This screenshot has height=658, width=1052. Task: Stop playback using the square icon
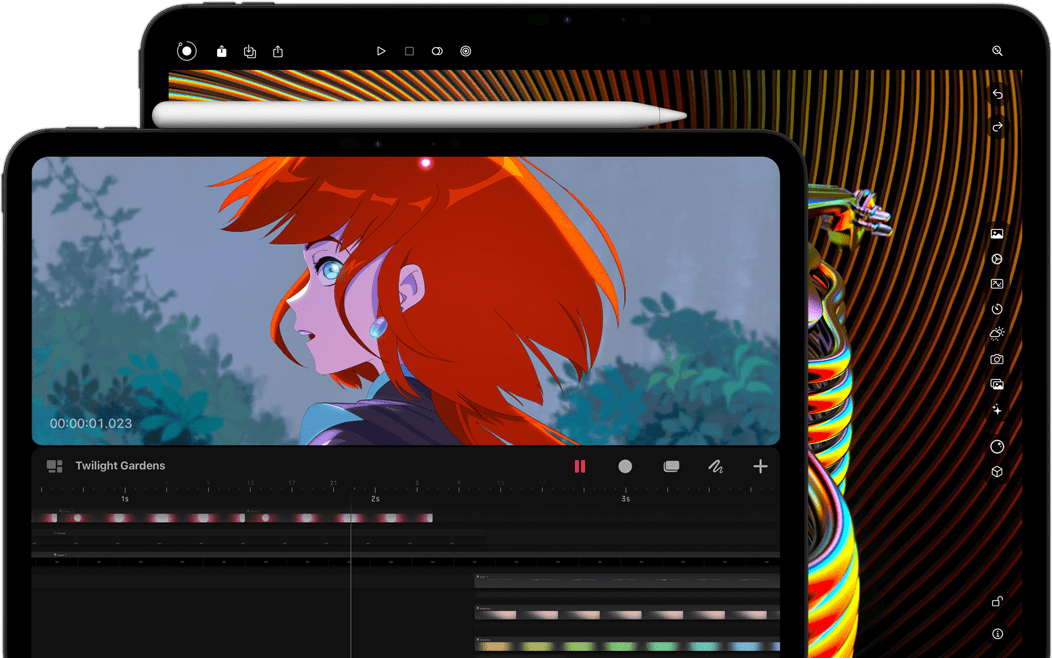tap(409, 51)
